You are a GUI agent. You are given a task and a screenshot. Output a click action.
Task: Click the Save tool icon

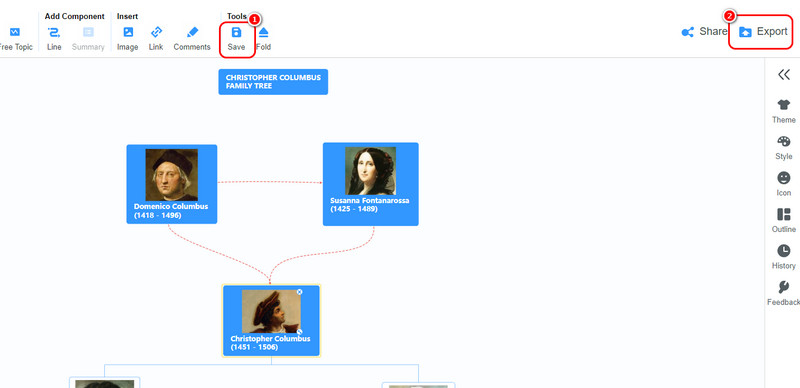pos(236,33)
